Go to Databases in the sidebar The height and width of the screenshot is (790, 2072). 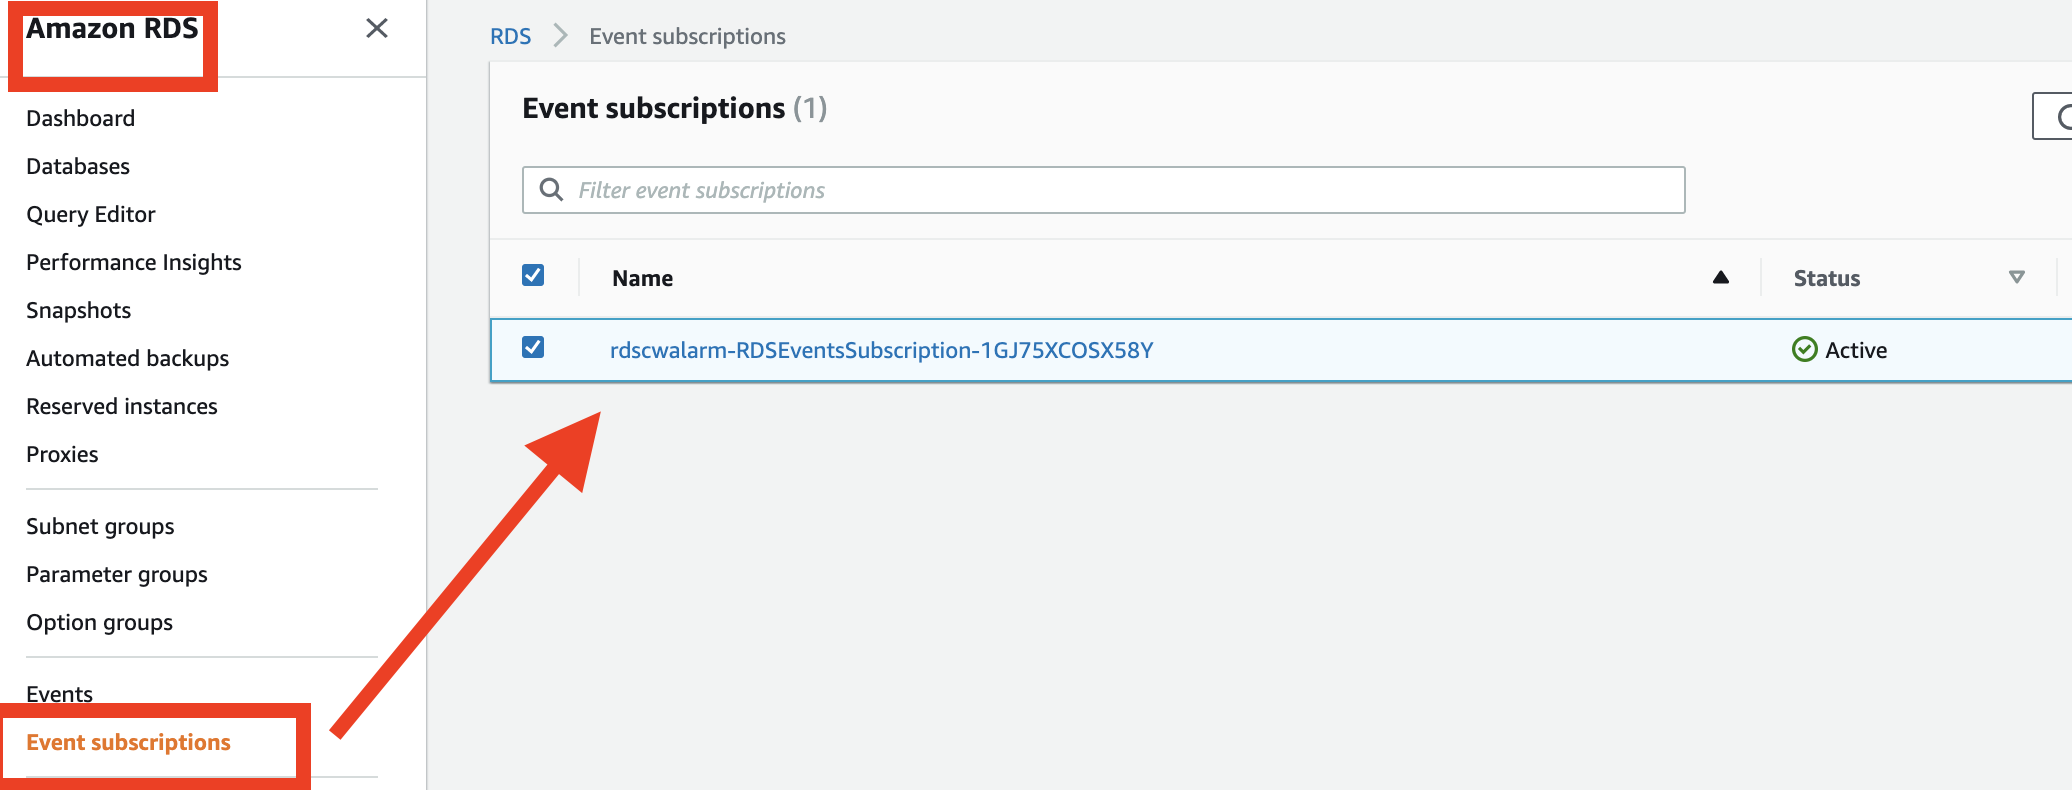(78, 166)
